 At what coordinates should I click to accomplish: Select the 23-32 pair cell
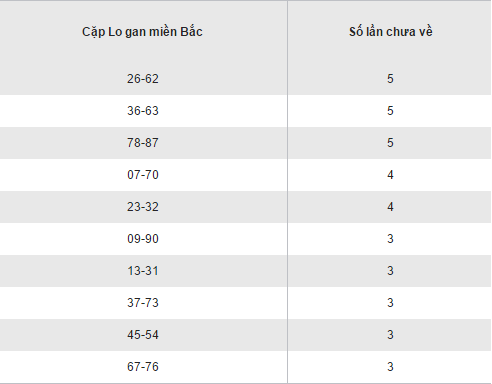coord(143,207)
